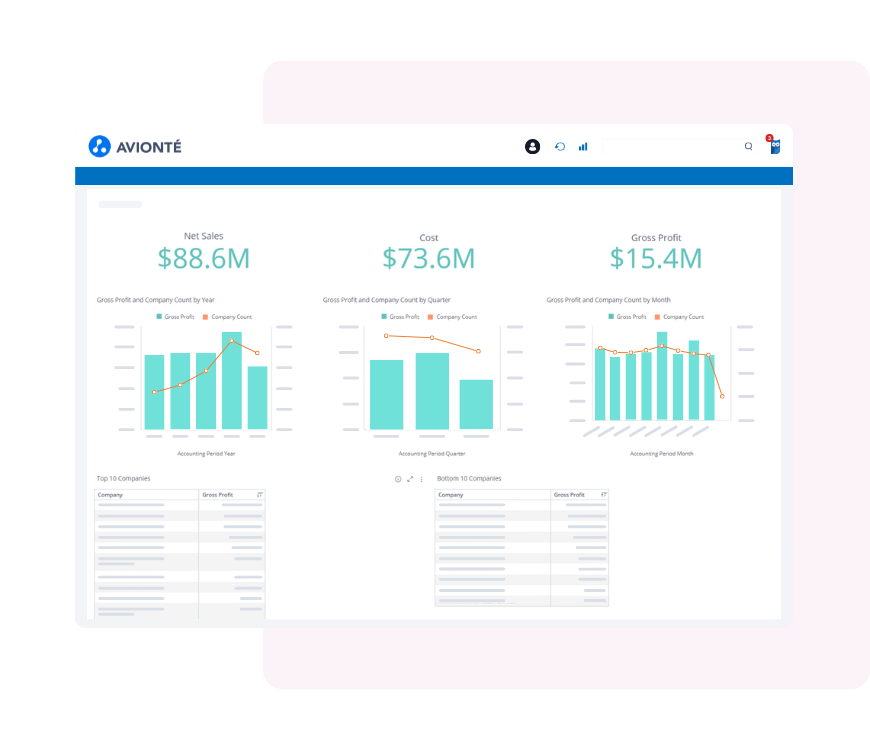Click Company column header in Bottom 10 table
Screen dimensions: 870x750
(x=451, y=495)
